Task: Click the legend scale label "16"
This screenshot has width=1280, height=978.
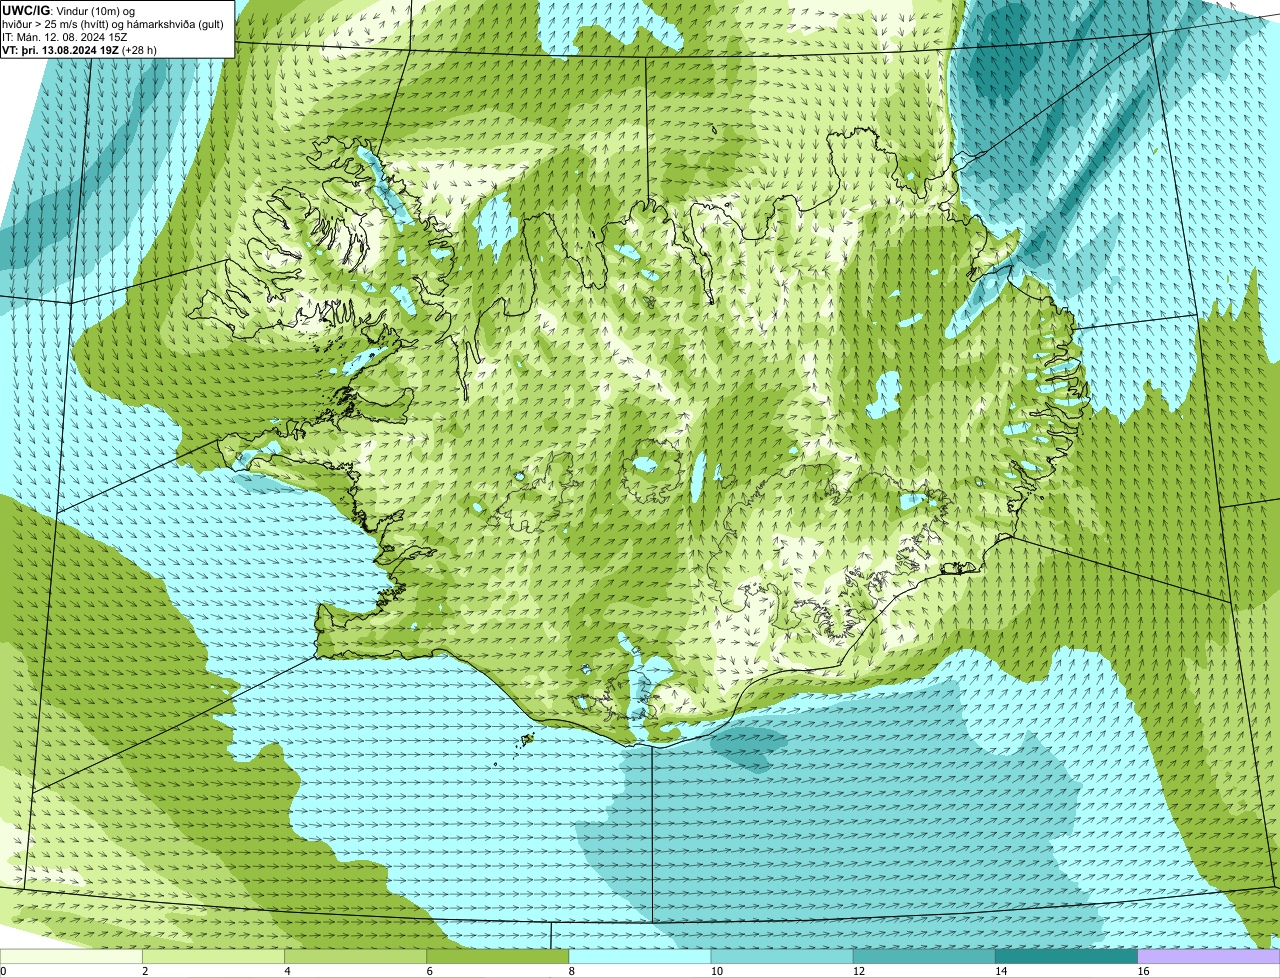Action: 1143,971
